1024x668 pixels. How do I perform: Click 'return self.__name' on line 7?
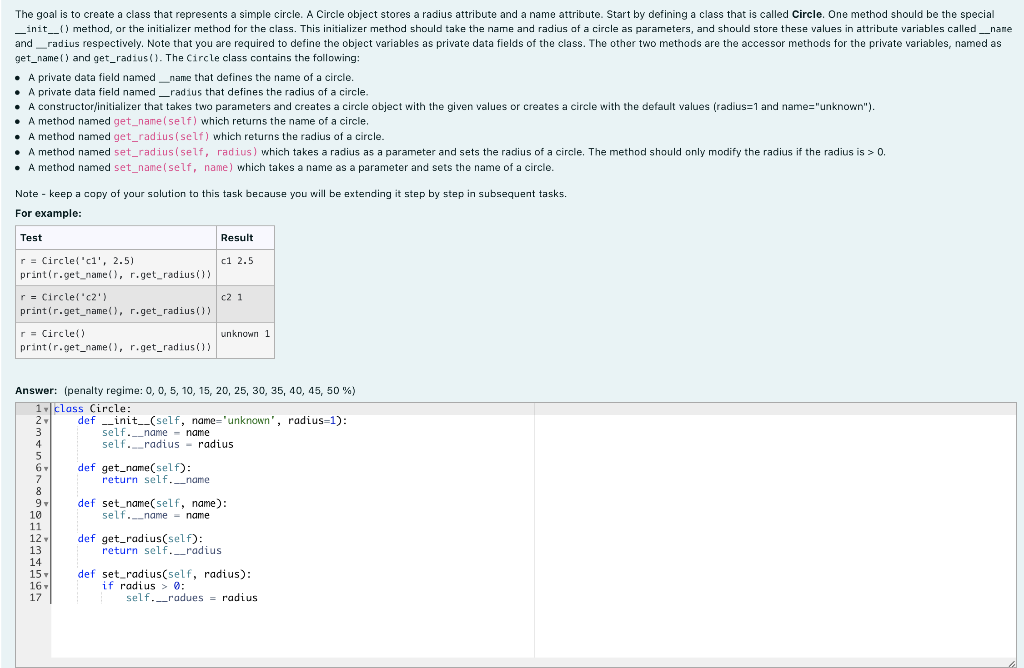coord(155,479)
